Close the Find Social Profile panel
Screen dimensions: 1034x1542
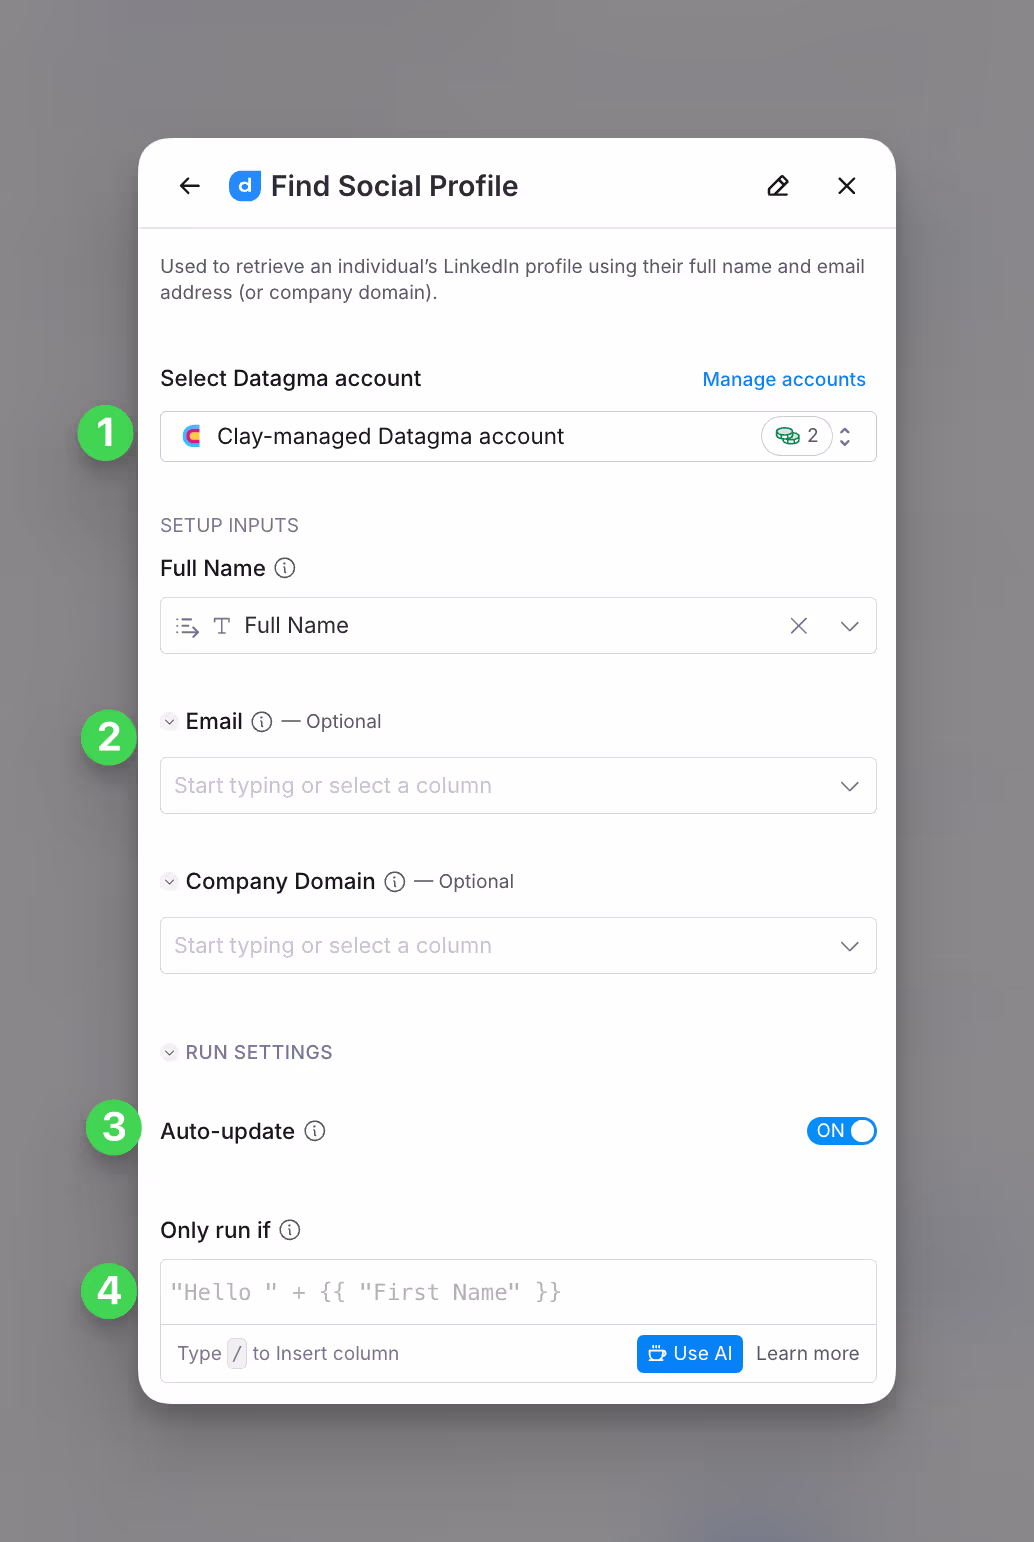click(847, 186)
